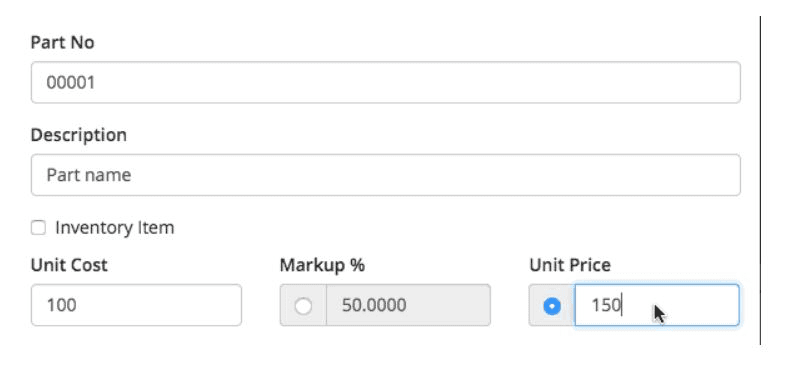Click the Description field label

[79, 135]
